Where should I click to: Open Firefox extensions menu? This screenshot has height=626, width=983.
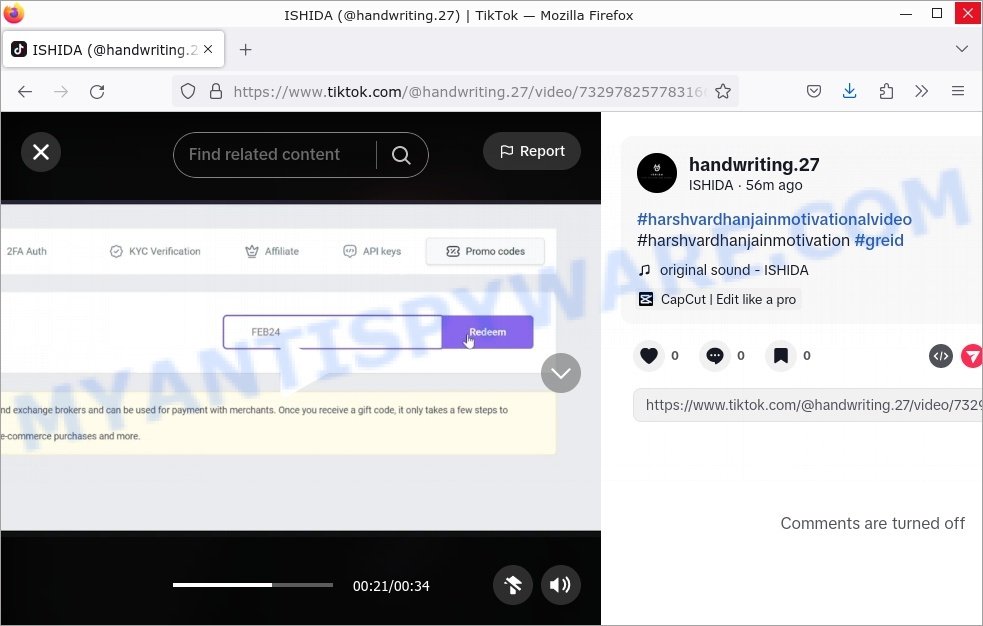pyautogui.click(x=886, y=91)
